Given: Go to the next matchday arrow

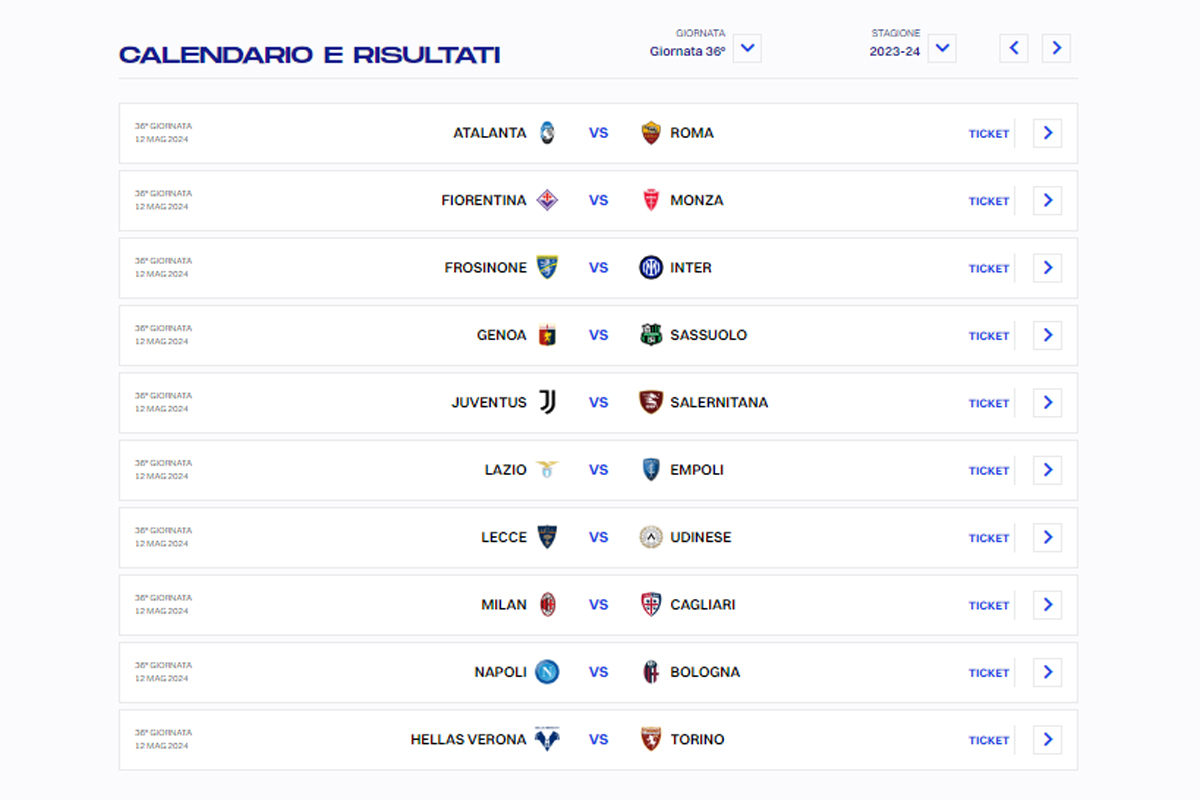Looking at the screenshot, I should coord(1056,48).
